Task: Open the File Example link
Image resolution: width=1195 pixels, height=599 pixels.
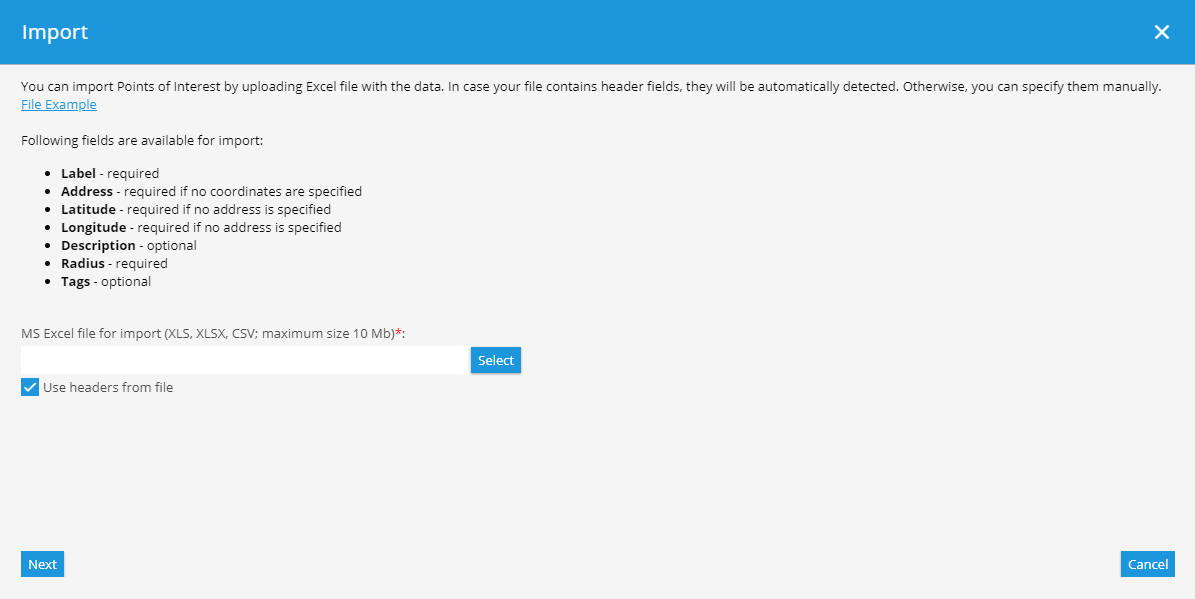Action: click(59, 104)
